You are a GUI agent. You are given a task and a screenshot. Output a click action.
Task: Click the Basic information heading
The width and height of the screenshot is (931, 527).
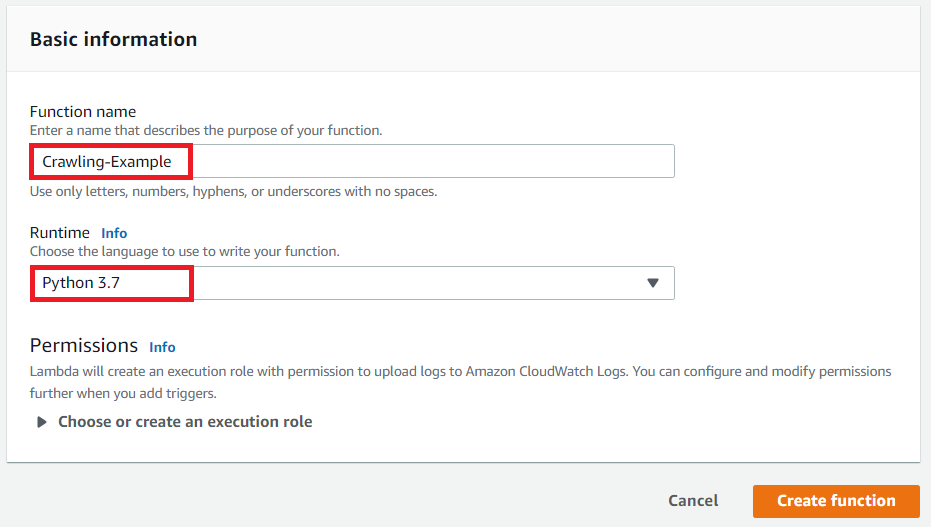pos(113,40)
